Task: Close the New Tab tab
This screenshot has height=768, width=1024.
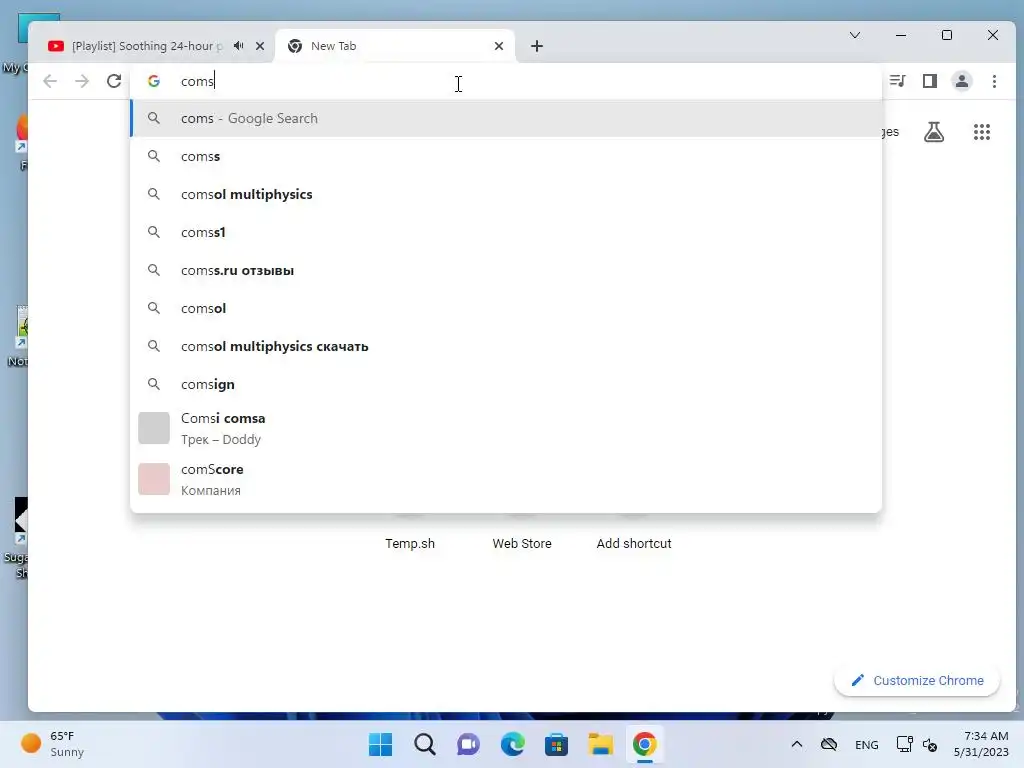Action: coord(499,46)
